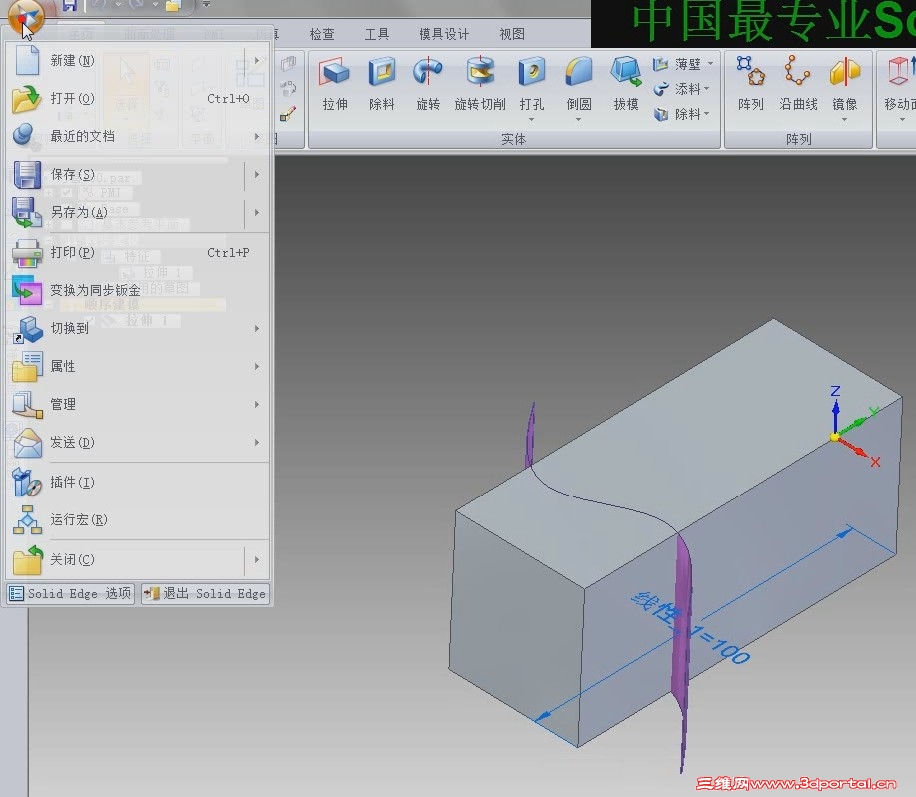
Task: Expand submenu arrow next to 关闭
Action: 257,560
